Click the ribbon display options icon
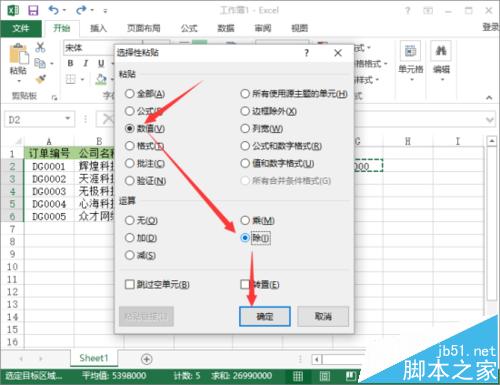The image size is (500, 385). 428,11
